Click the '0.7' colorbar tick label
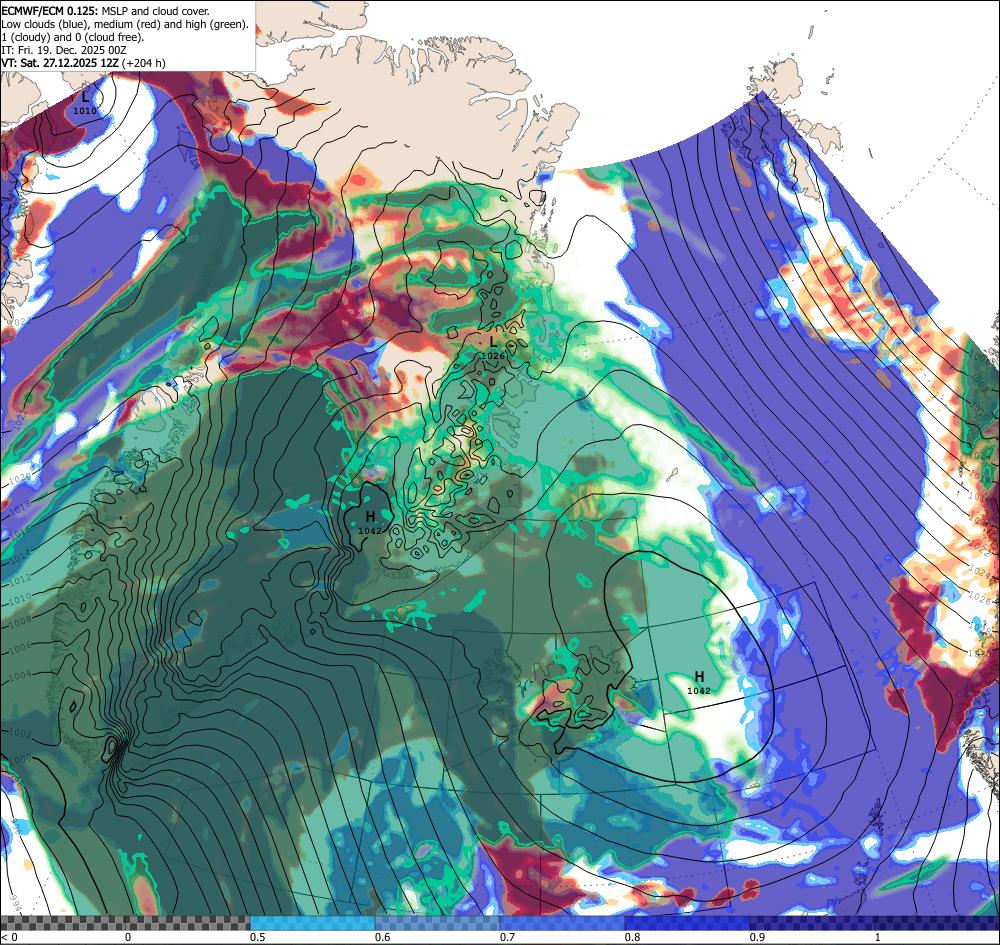Viewport: 1000px width, 945px height. click(508, 937)
